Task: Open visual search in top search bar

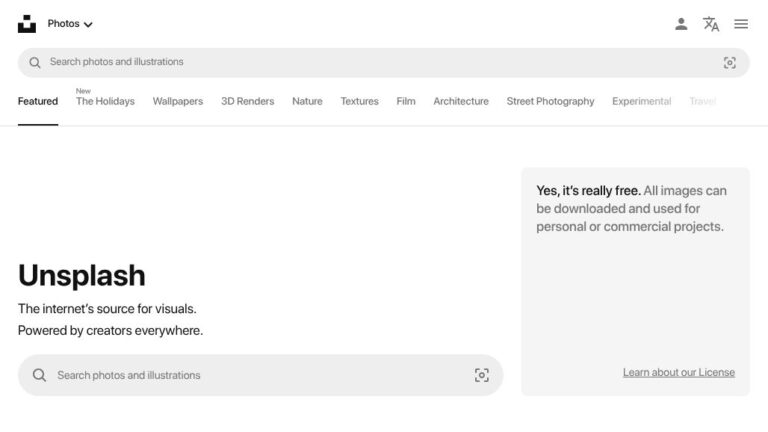Action: [x=729, y=63]
